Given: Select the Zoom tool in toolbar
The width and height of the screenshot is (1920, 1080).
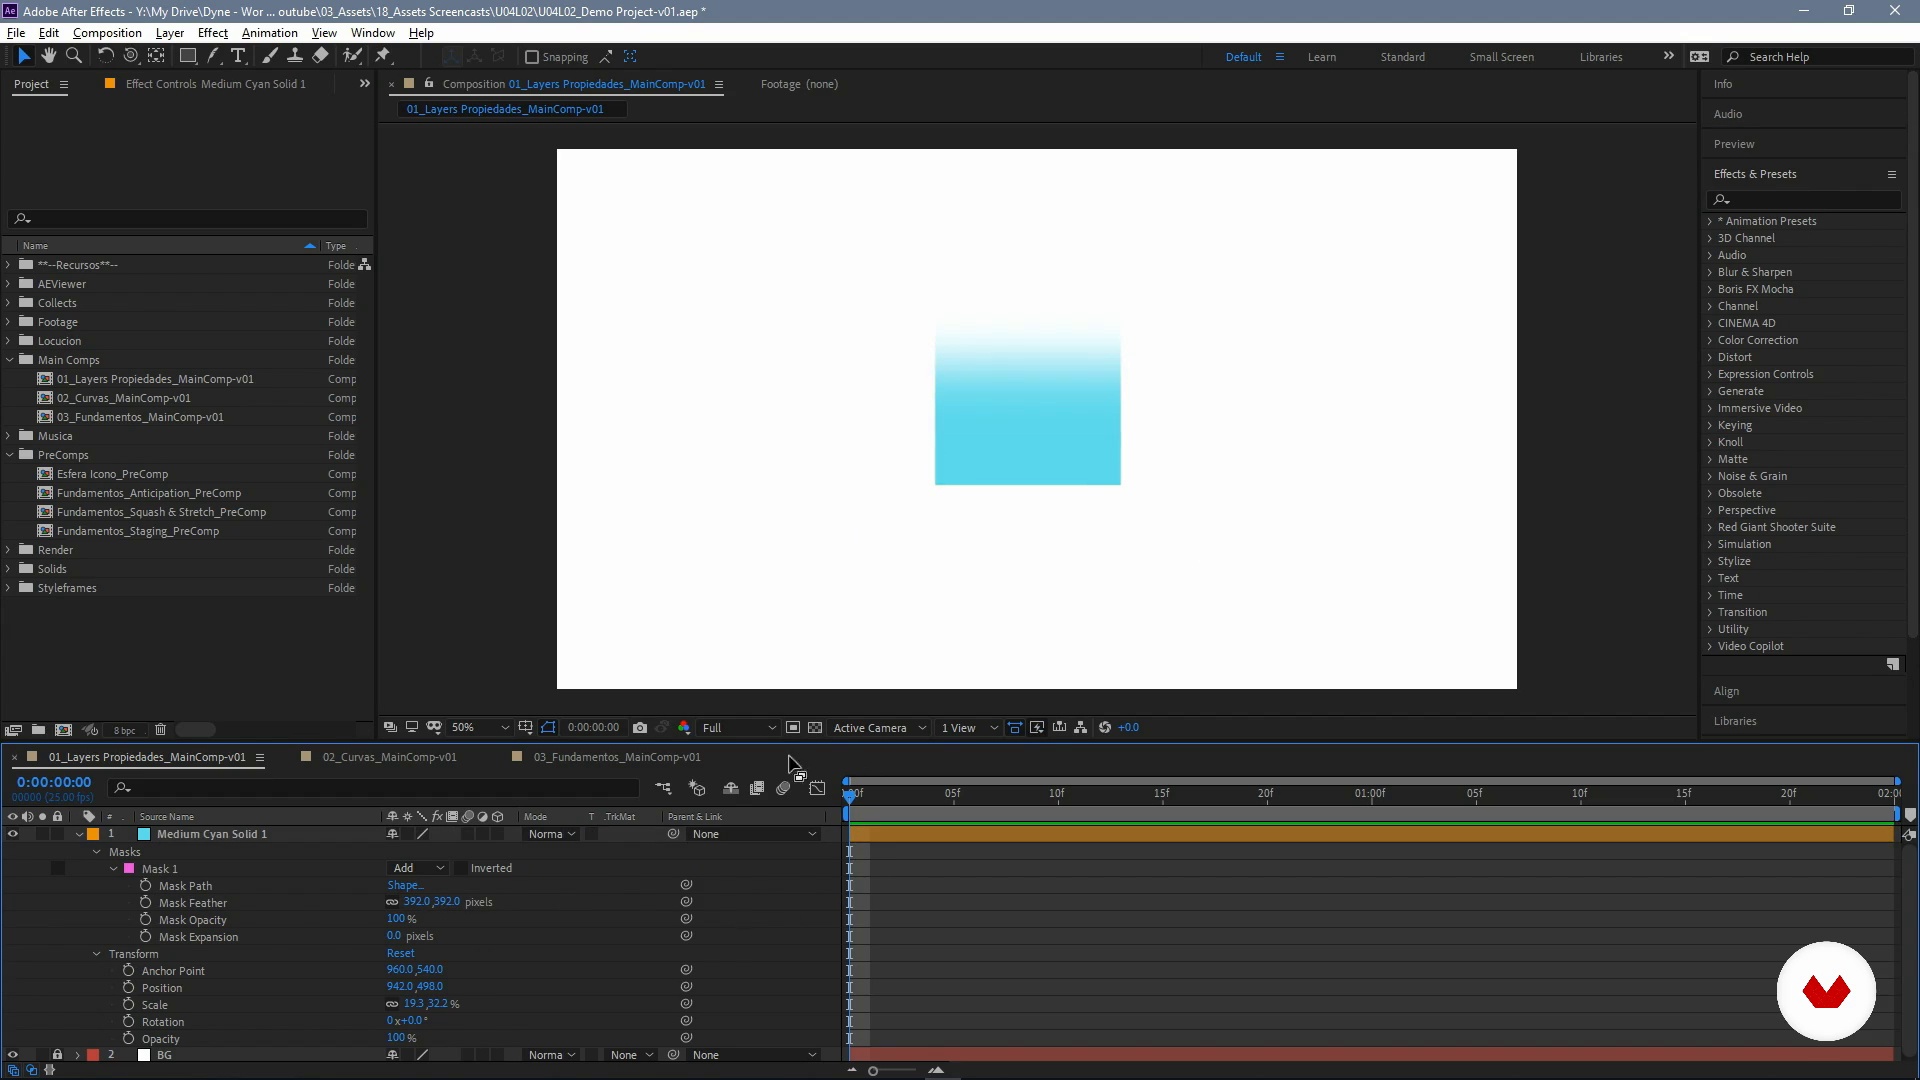Looking at the screenshot, I should pyautogui.click(x=74, y=56).
